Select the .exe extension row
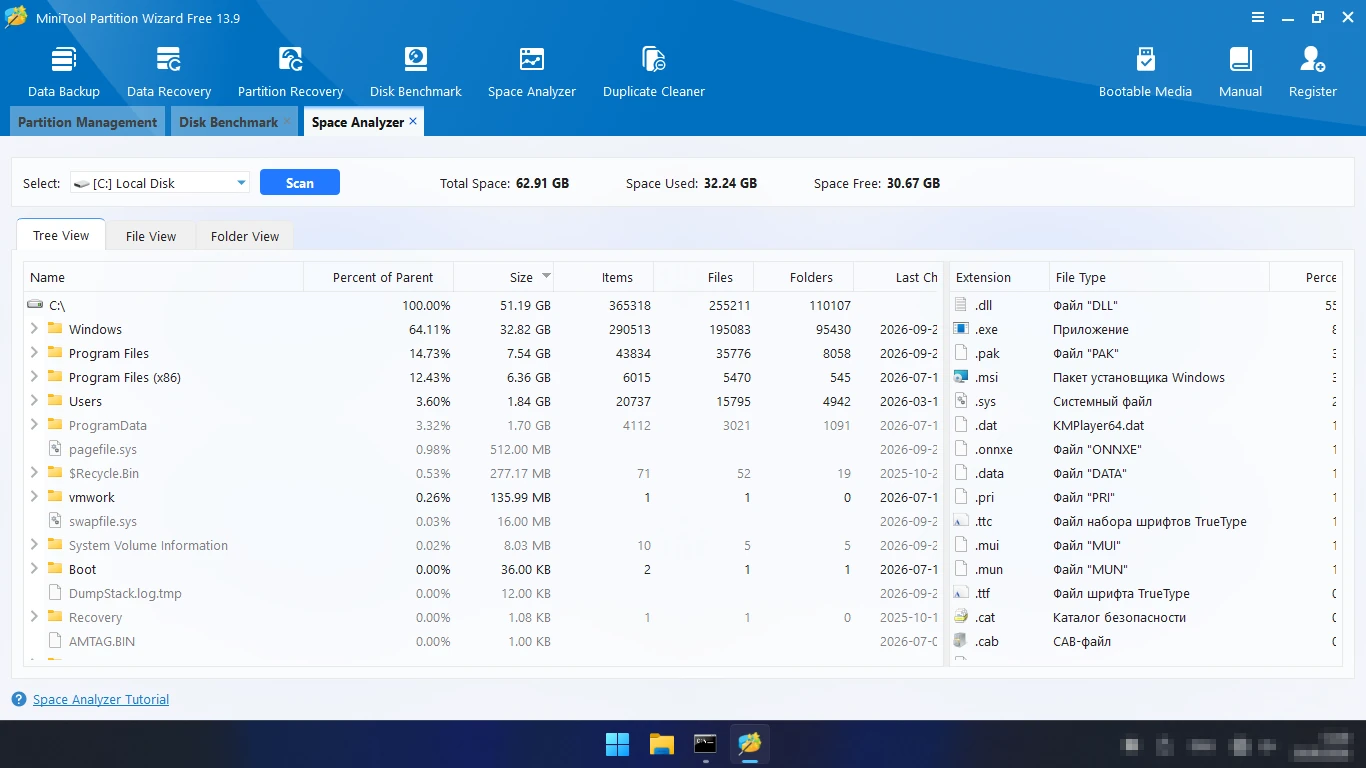1366x768 pixels. (1146, 329)
